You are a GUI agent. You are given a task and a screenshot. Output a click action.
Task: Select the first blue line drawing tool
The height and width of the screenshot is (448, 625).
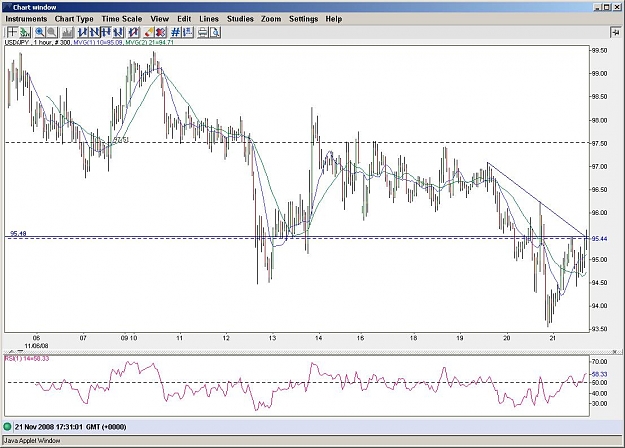click(83, 32)
